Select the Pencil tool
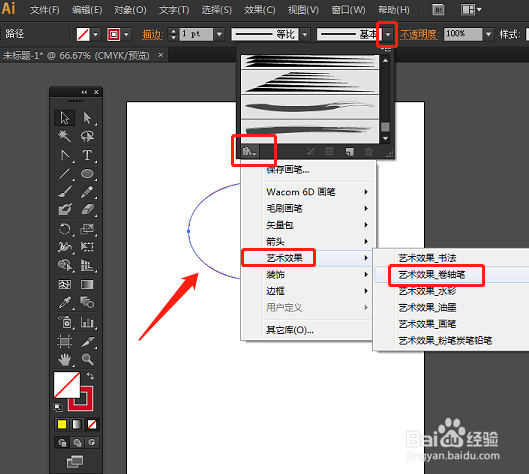The width and height of the screenshot is (529, 474). [87, 192]
